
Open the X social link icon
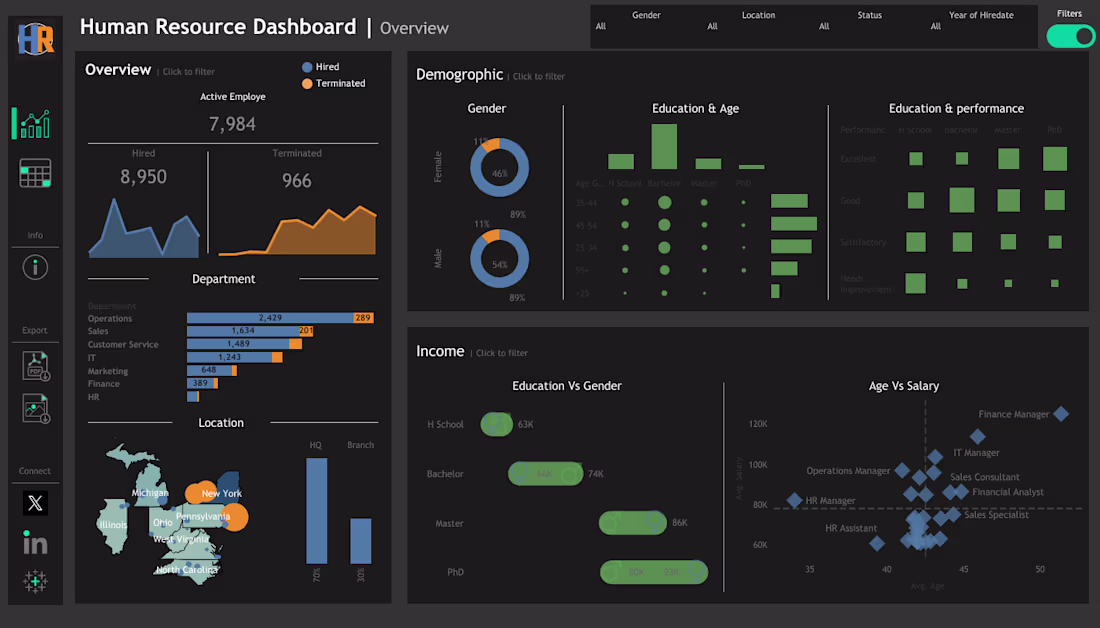(35, 502)
